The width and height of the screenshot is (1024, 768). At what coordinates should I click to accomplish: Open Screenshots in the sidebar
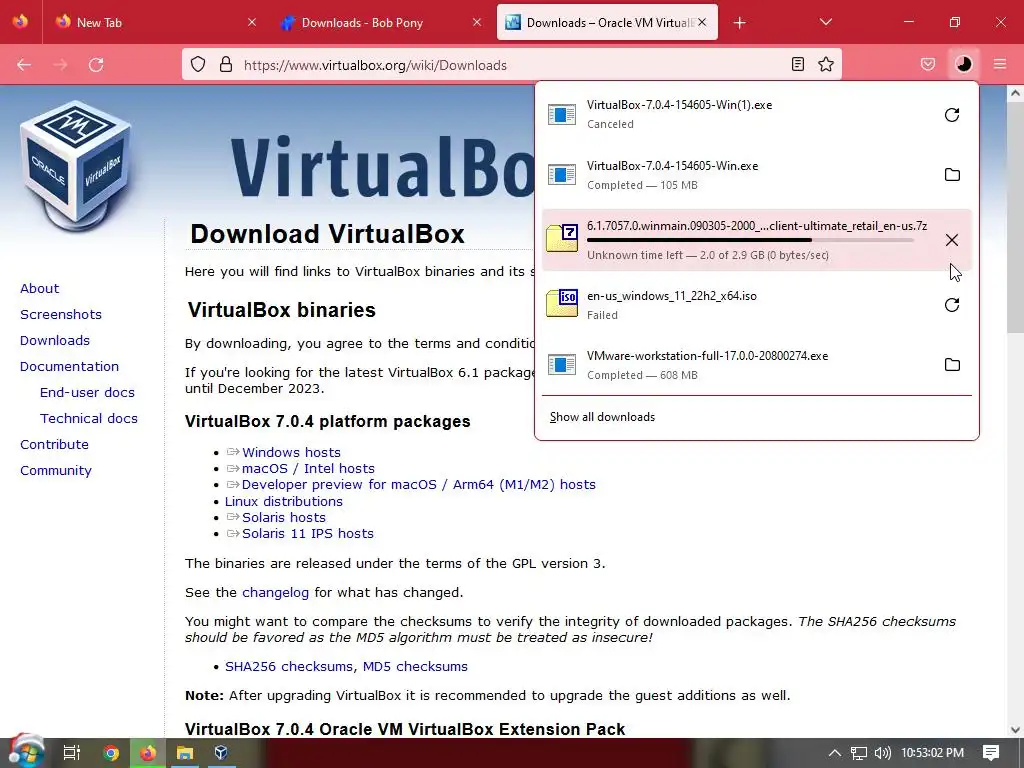click(x=61, y=314)
